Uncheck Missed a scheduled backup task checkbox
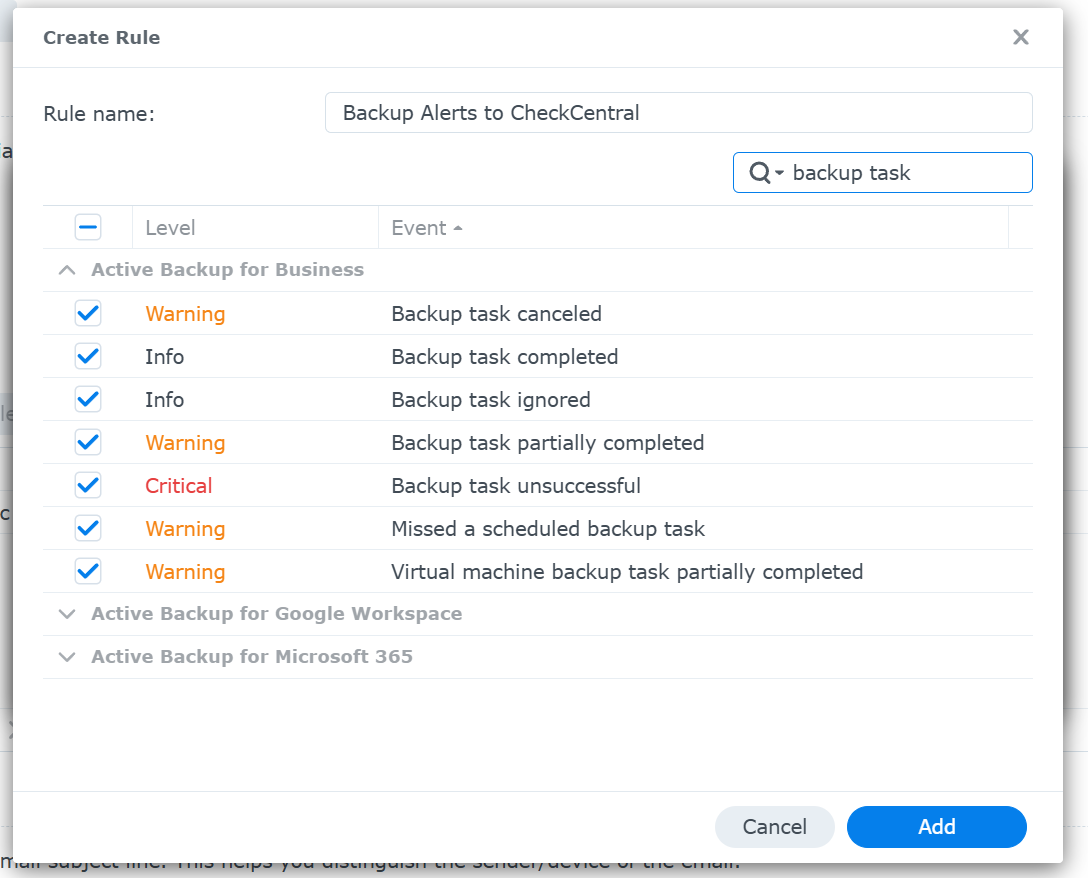Screen dimensions: 1088x878 pos(88,528)
